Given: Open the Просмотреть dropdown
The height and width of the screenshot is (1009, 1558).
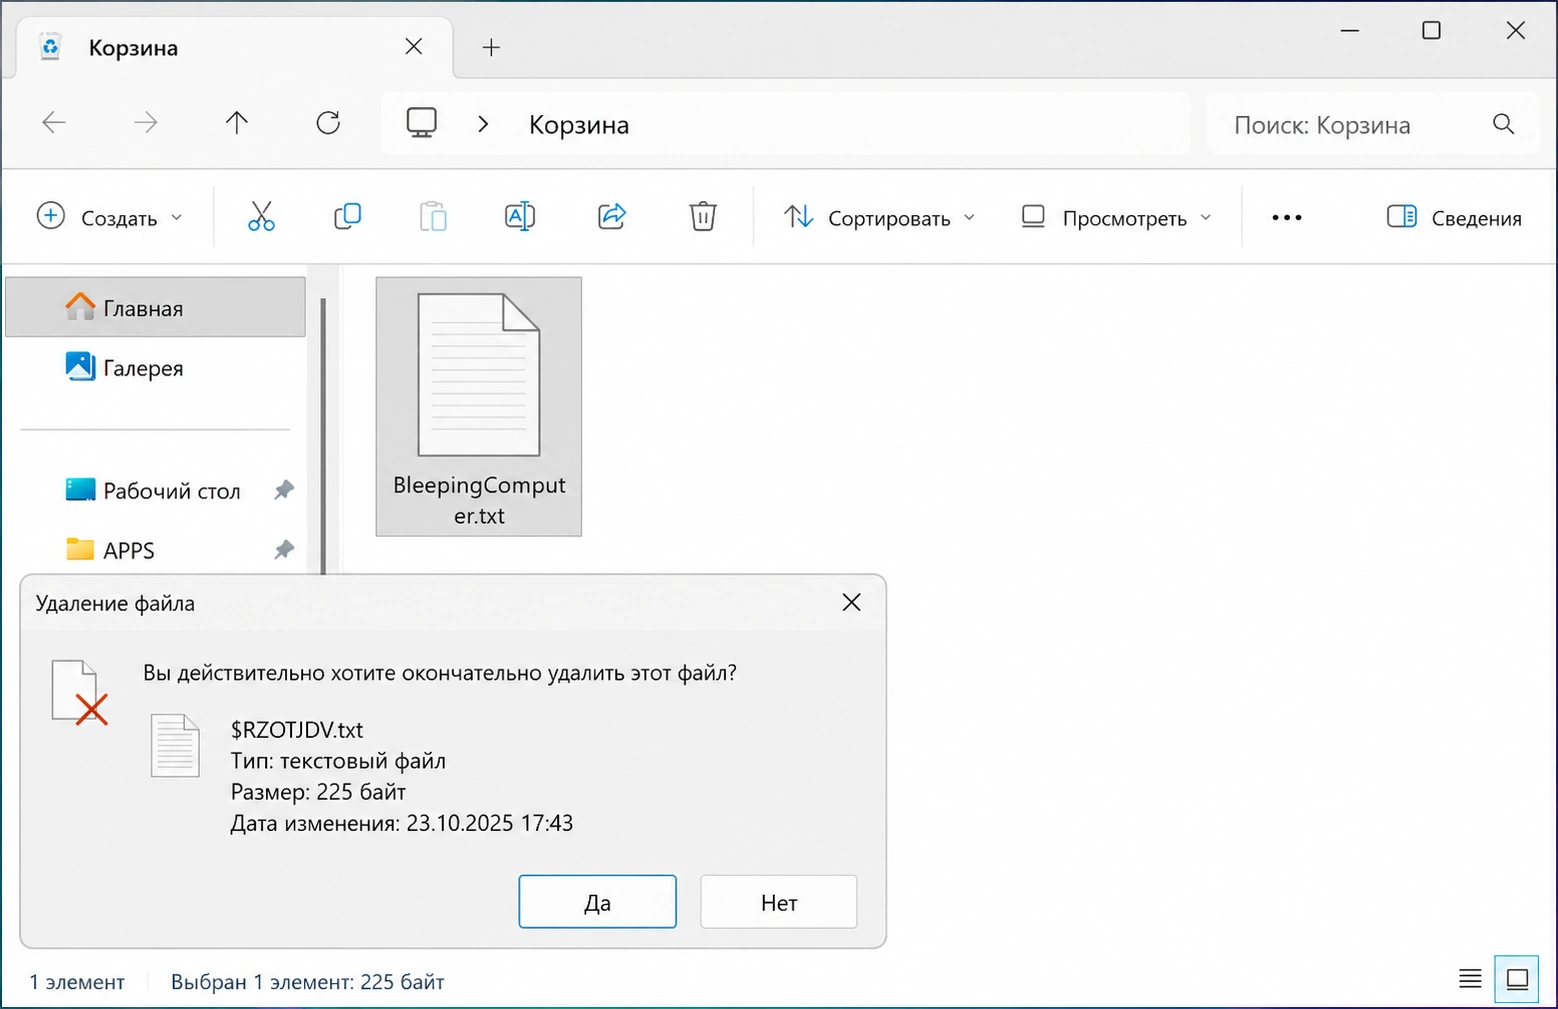Looking at the screenshot, I should 1116,217.
